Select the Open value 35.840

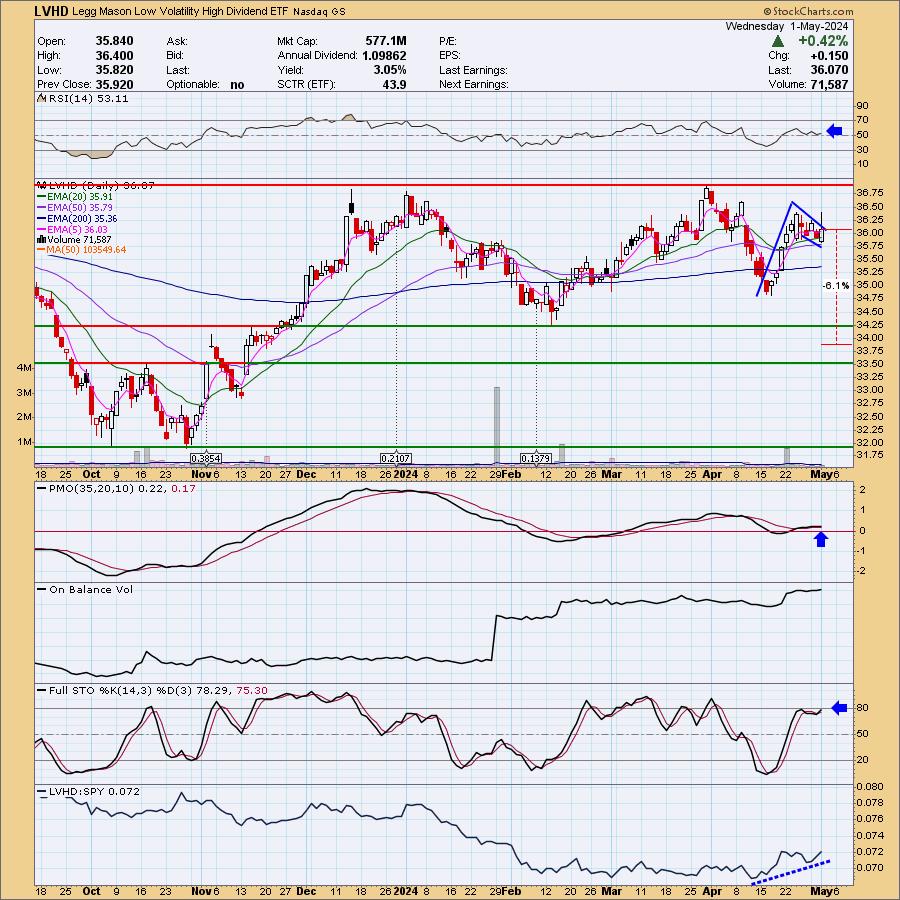pyautogui.click(x=114, y=41)
